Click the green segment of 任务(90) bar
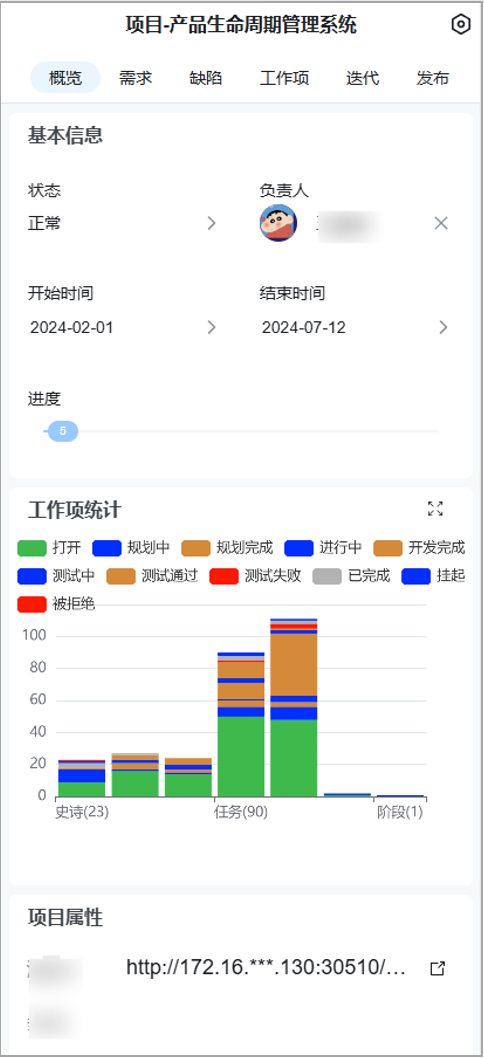This screenshot has height=1058, width=484. point(241,756)
